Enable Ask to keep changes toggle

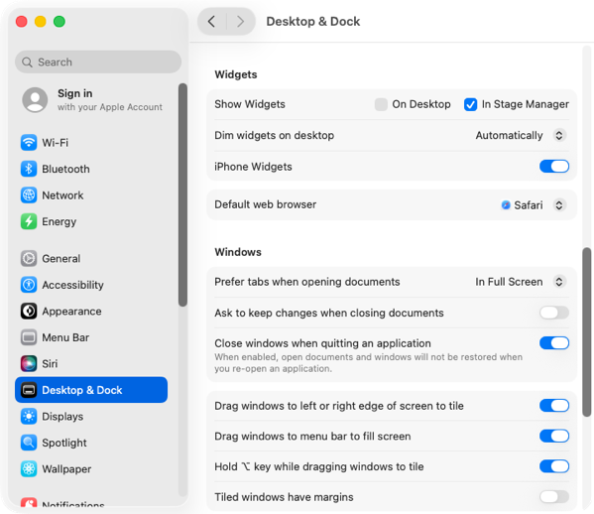(554, 313)
